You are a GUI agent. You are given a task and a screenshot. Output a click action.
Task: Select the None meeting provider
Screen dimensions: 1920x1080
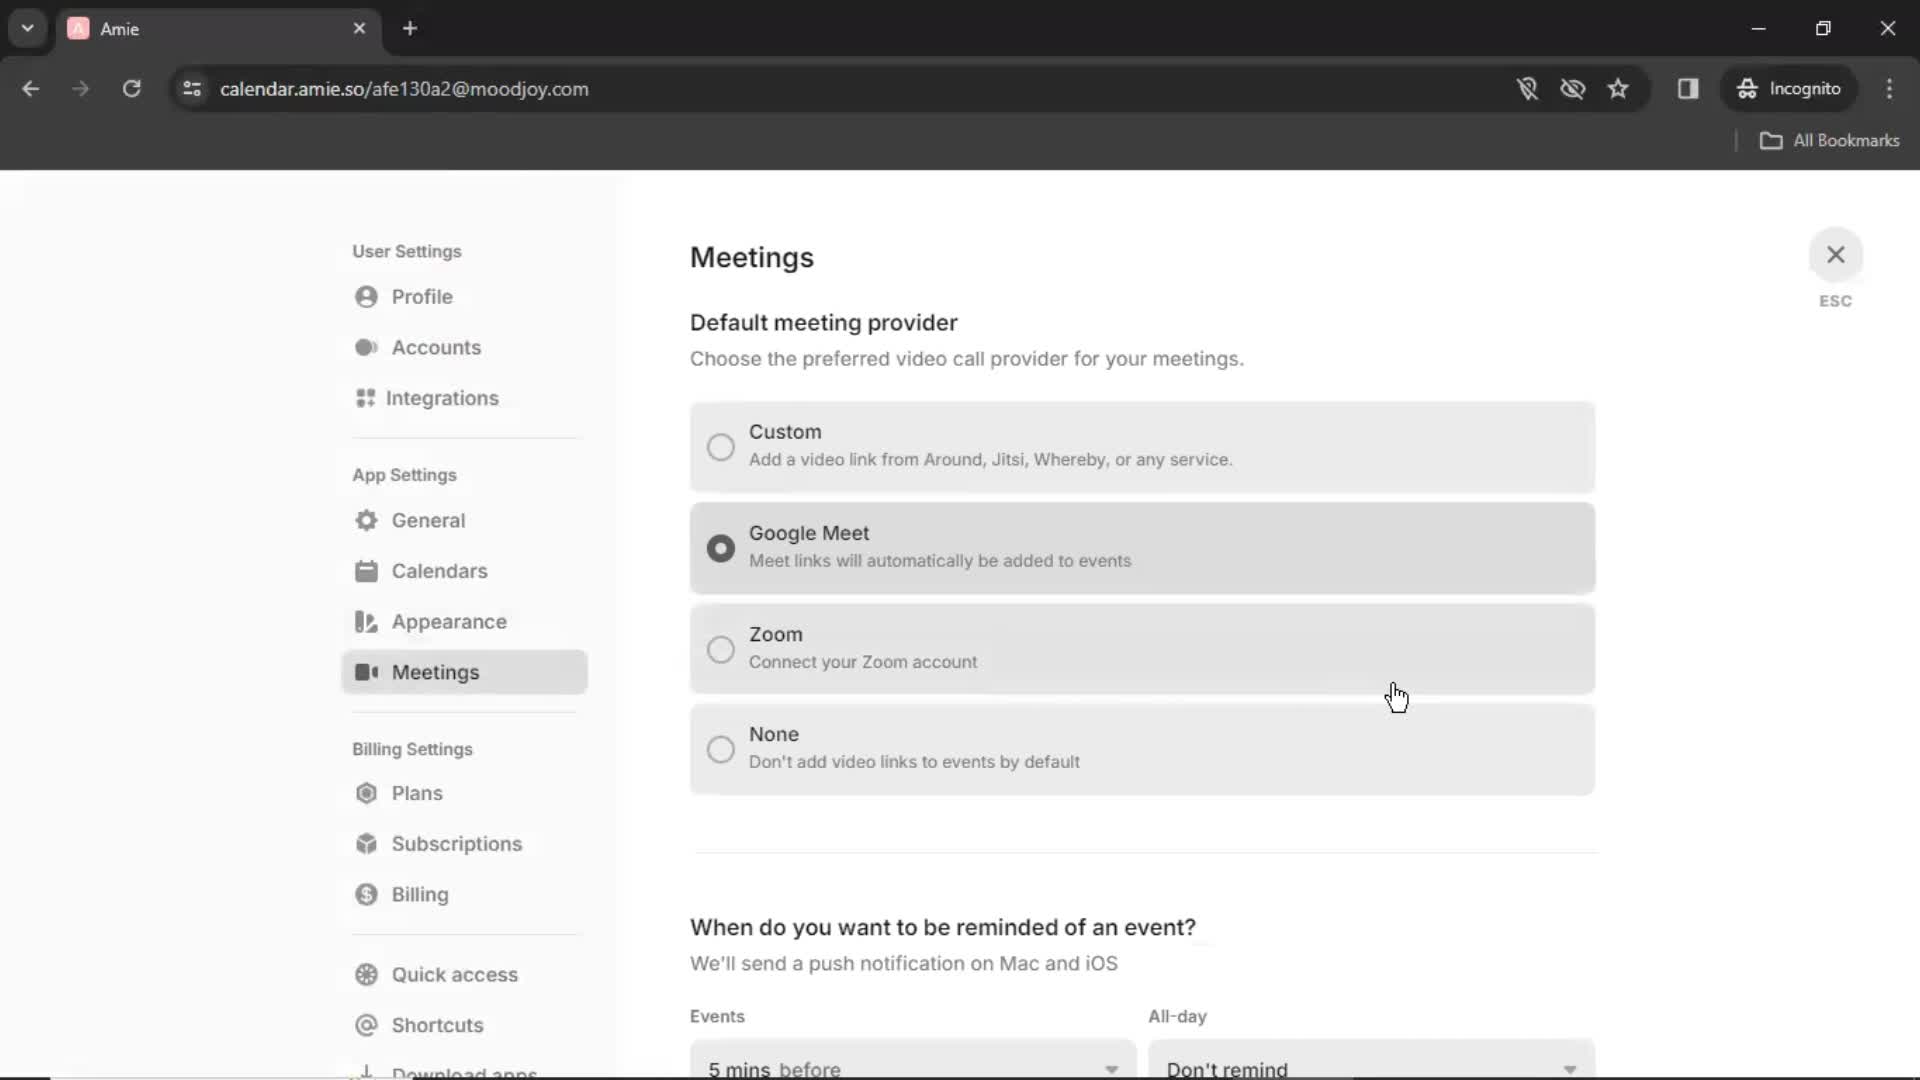(719, 748)
